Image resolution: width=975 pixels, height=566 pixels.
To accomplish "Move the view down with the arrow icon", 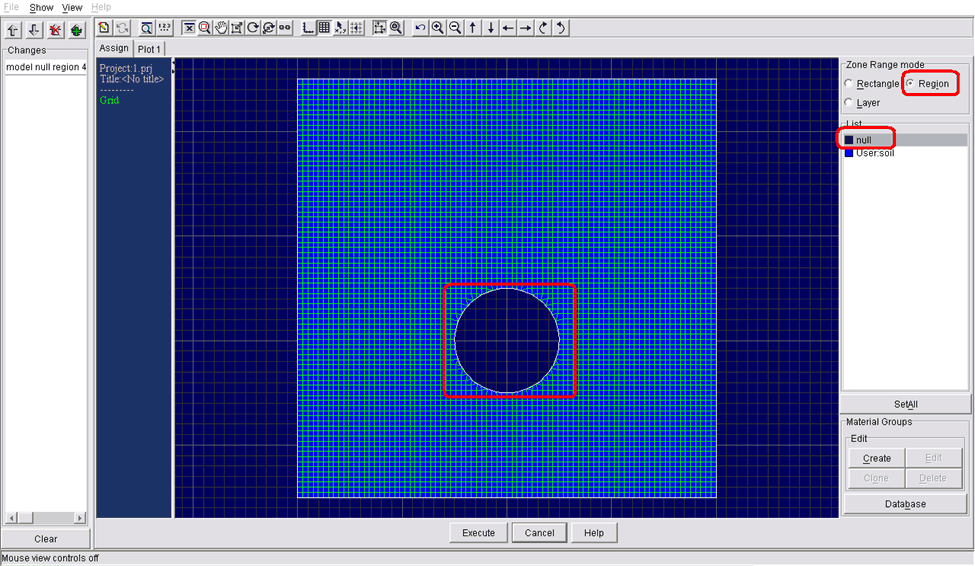I will (491, 27).
